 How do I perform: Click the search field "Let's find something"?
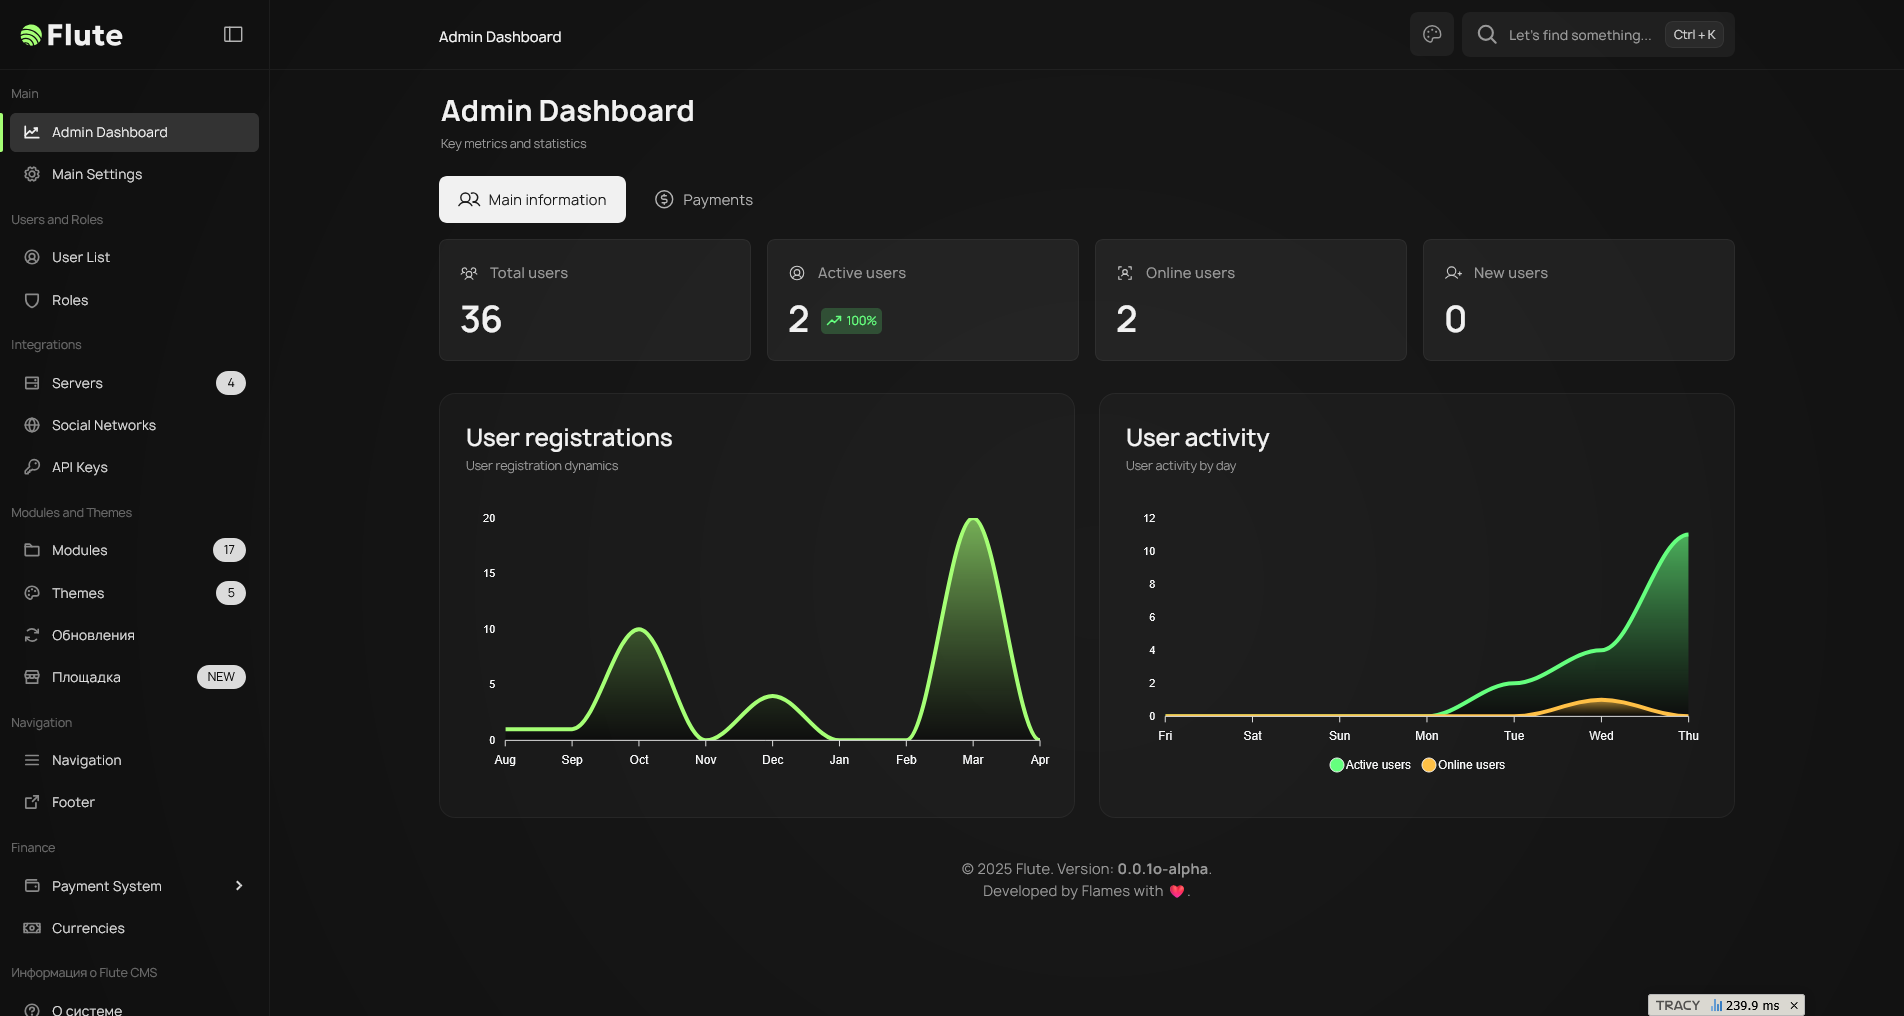(1579, 35)
